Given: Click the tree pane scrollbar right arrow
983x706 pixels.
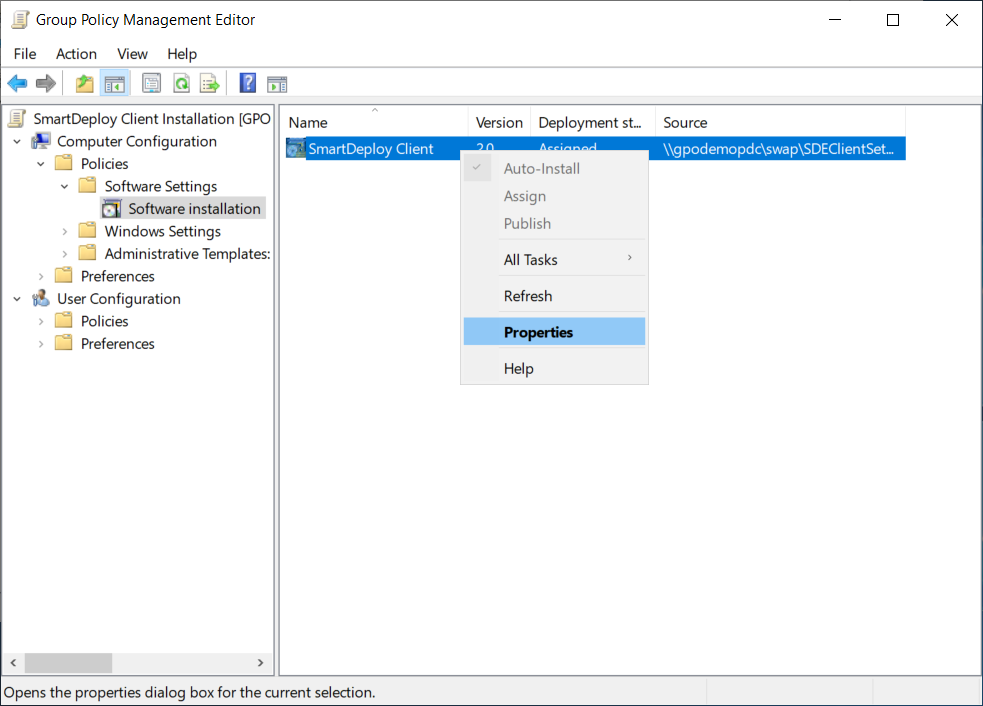Looking at the screenshot, I should pyautogui.click(x=261, y=662).
